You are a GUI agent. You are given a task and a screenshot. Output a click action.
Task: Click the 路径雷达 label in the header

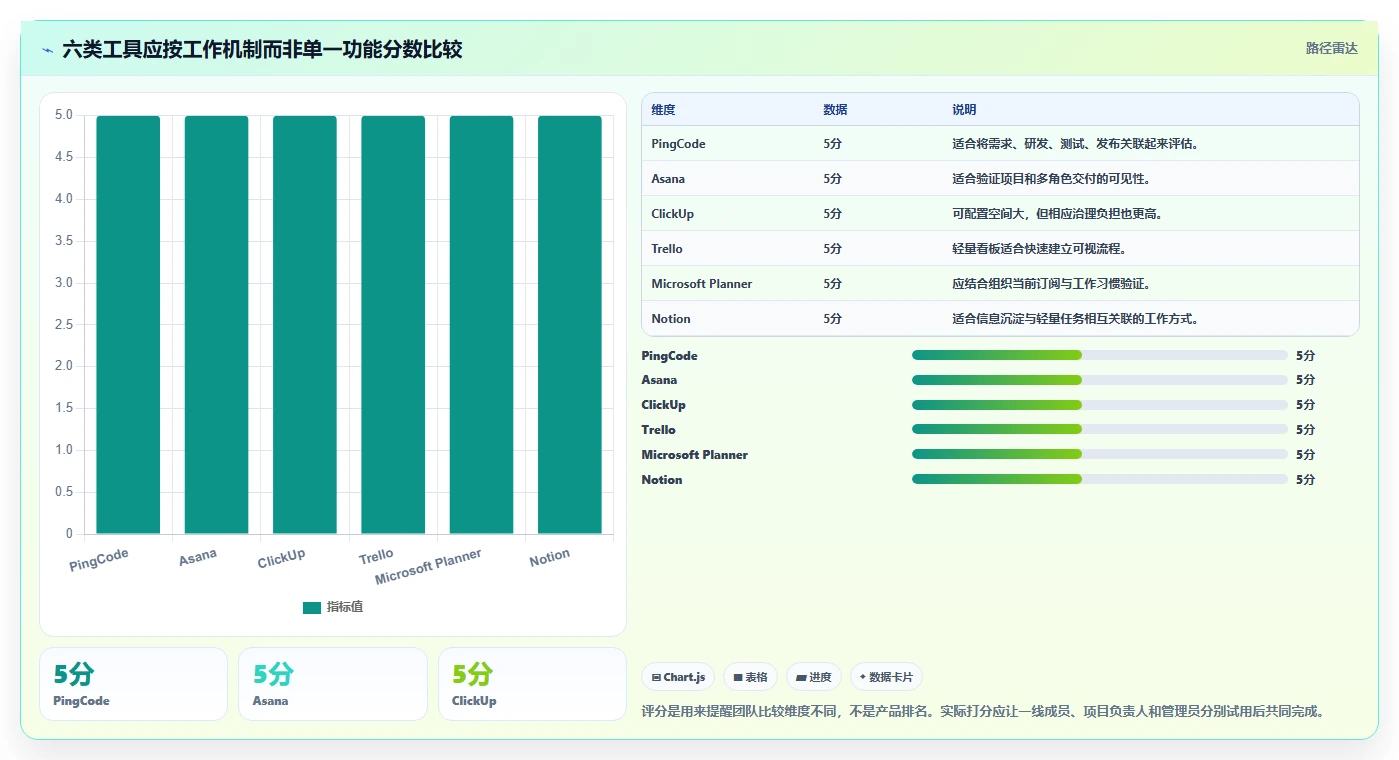pos(1331,48)
